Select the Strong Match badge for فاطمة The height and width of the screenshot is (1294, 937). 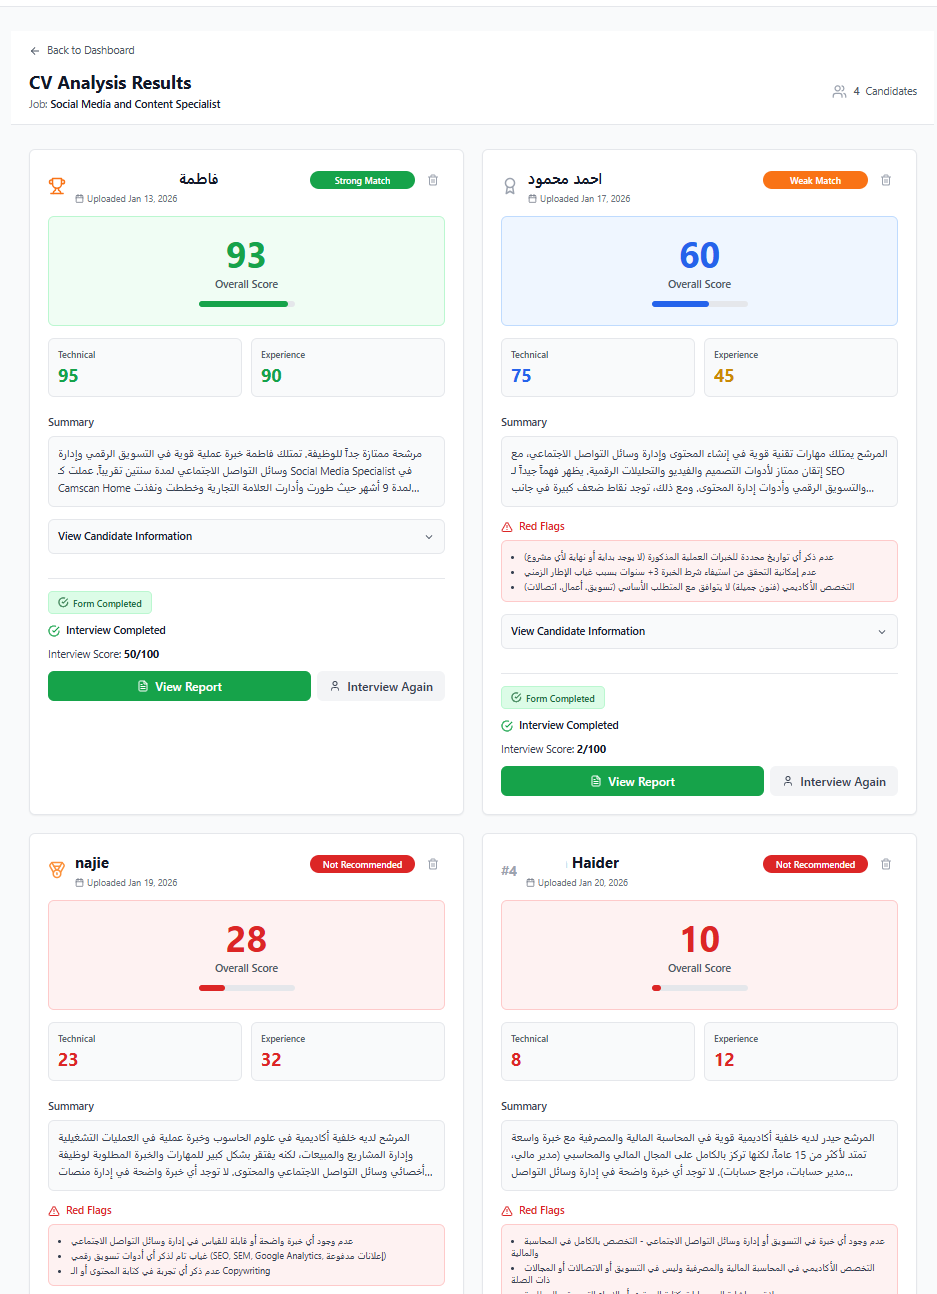(362, 180)
